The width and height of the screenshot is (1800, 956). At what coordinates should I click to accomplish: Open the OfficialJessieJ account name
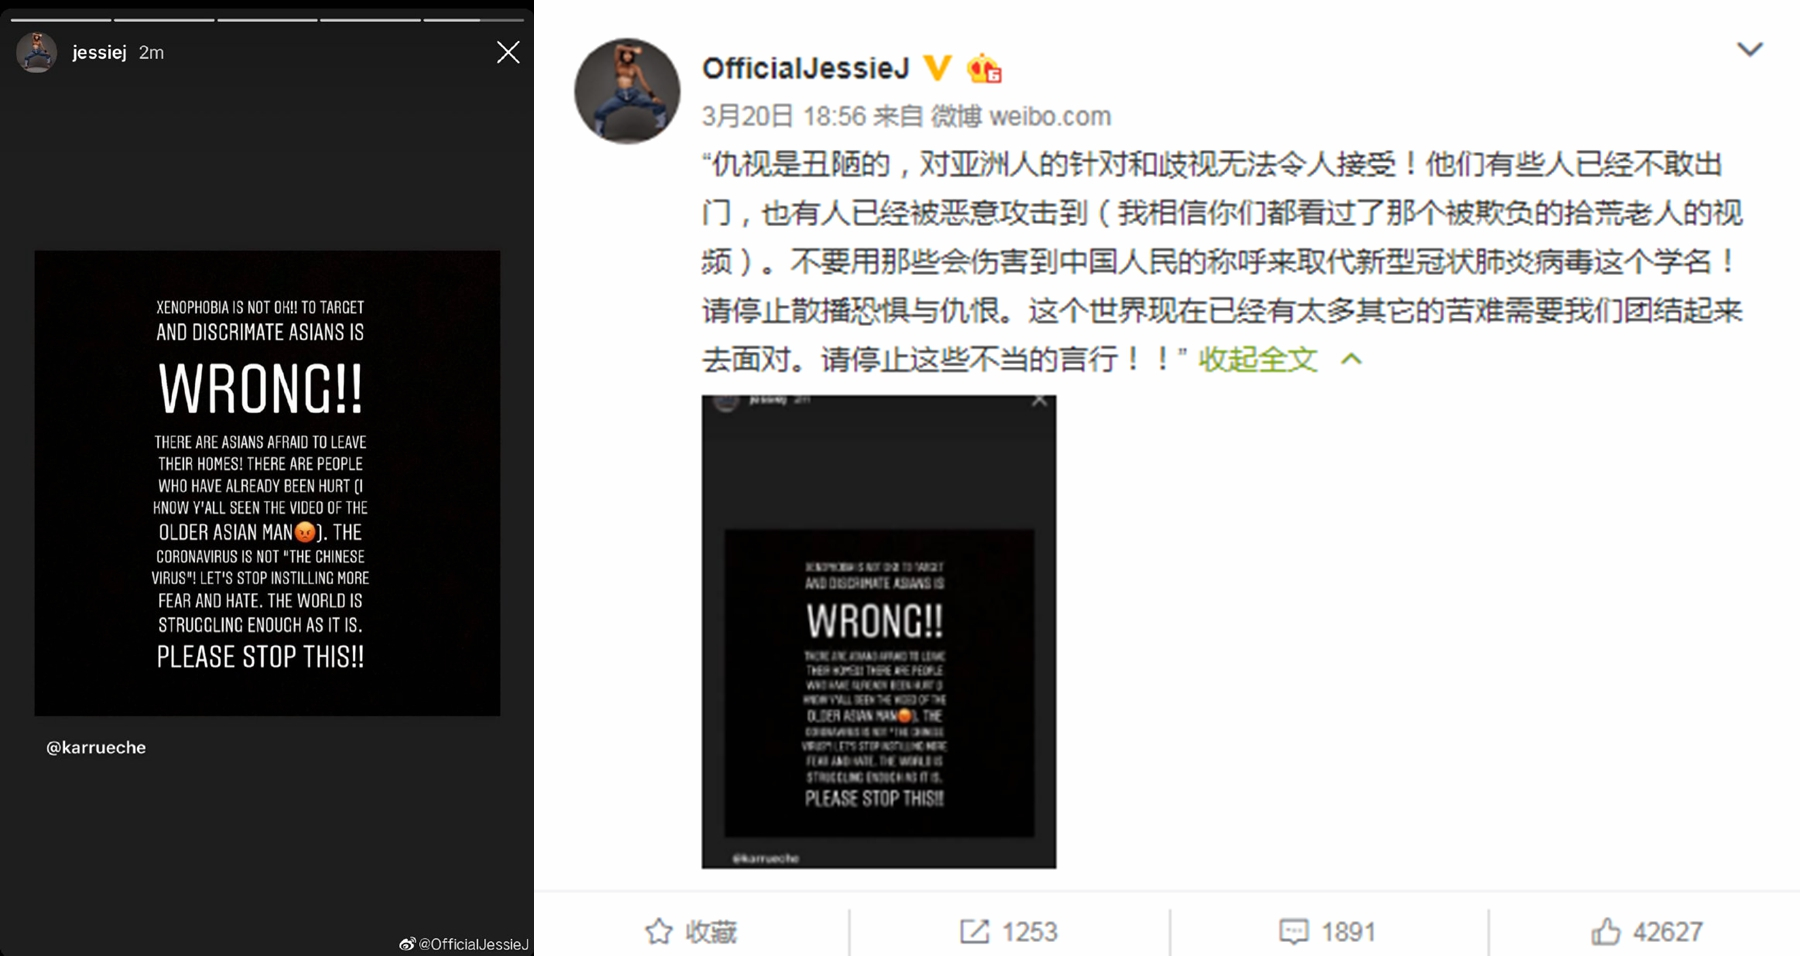(x=806, y=68)
